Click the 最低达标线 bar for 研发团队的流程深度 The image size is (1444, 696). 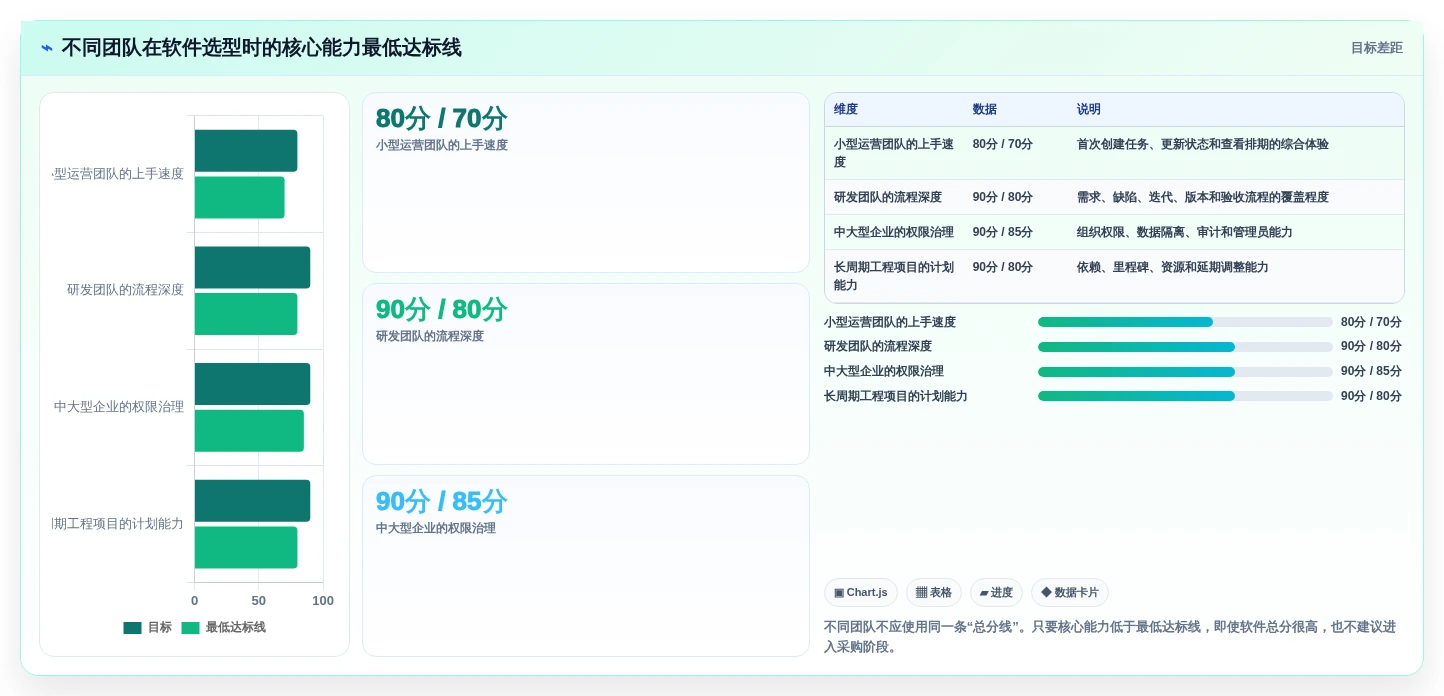pyautogui.click(x=246, y=314)
